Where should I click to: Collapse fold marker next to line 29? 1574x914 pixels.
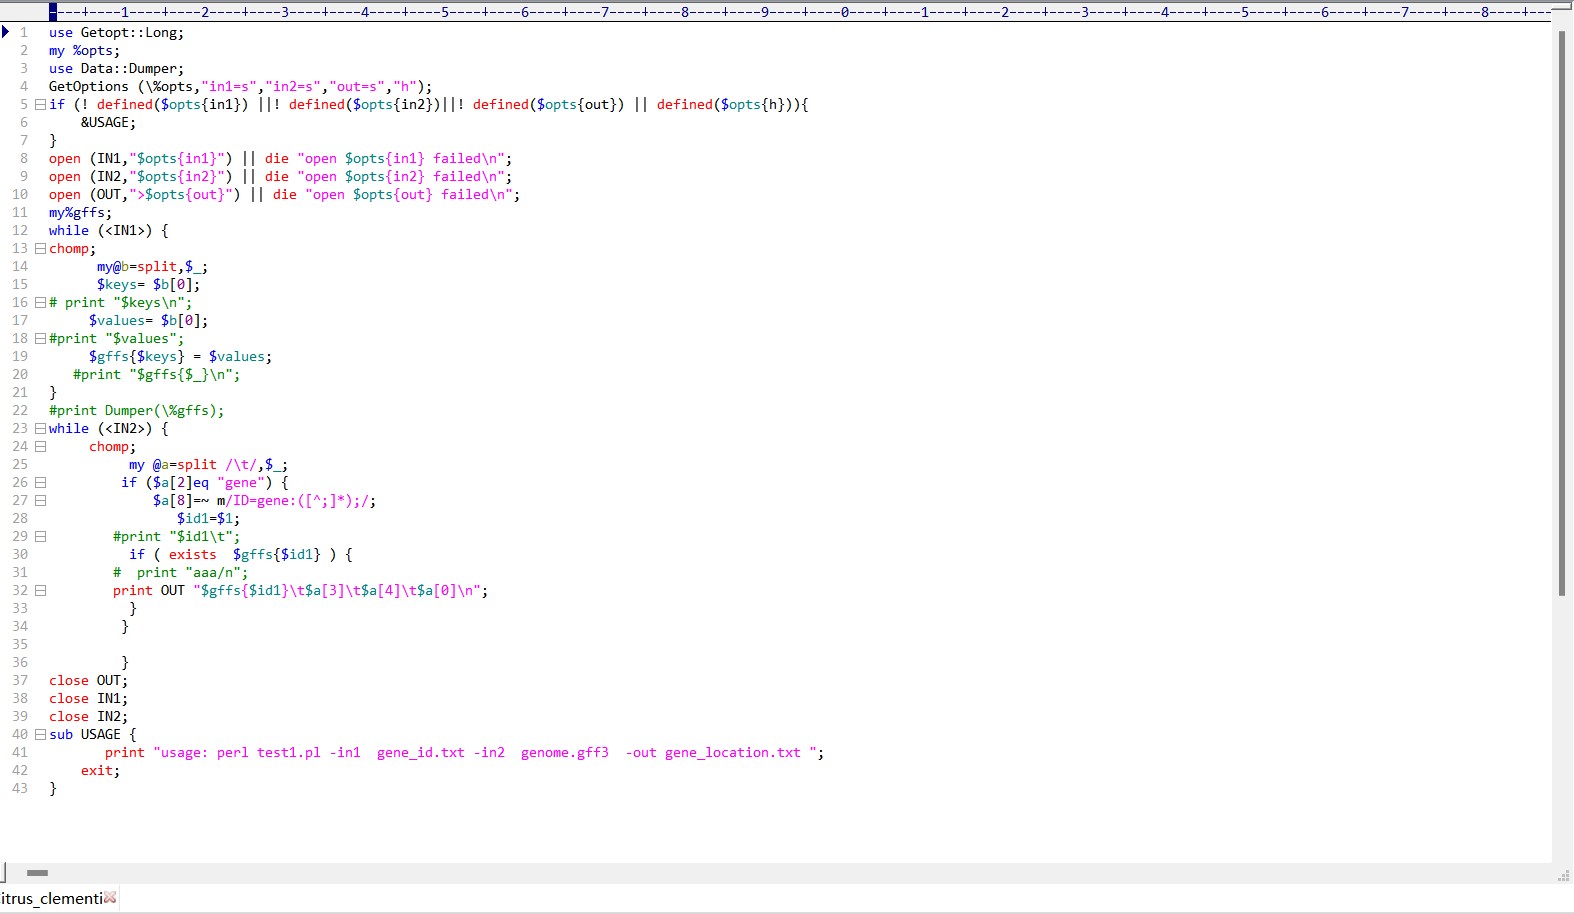click(x=40, y=536)
